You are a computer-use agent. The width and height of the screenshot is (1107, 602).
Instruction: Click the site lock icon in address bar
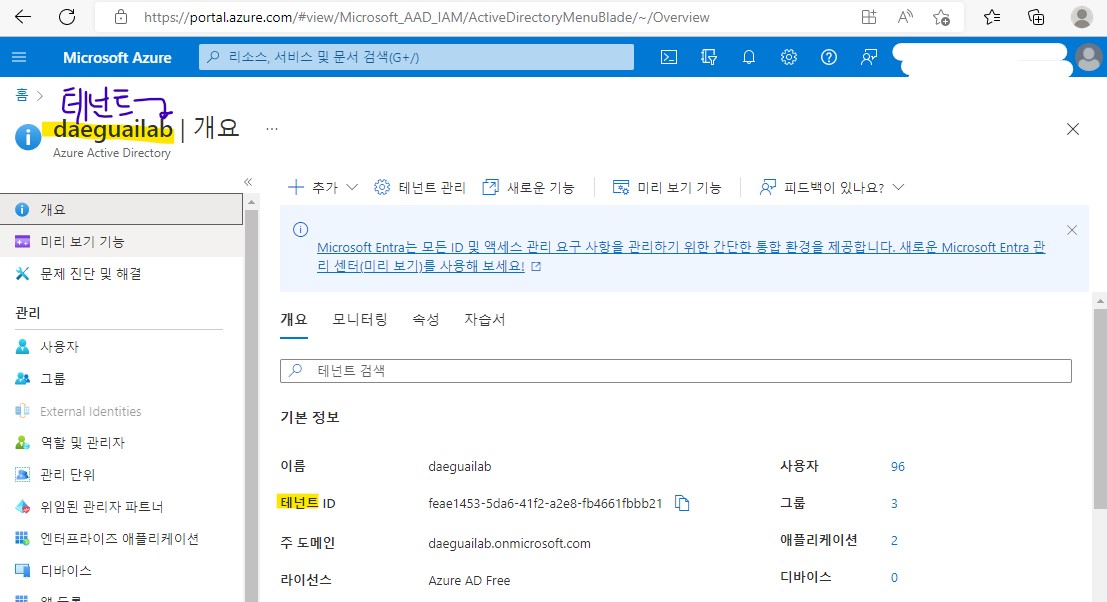click(121, 17)
